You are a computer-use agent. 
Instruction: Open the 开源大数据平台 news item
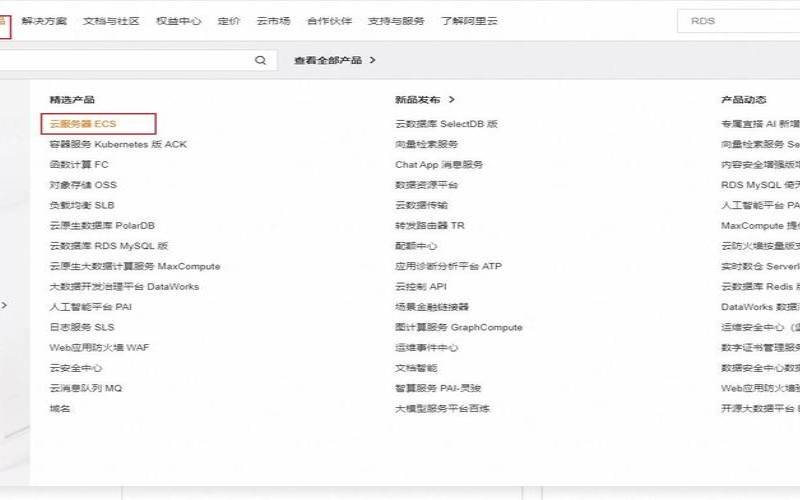(x=760, y=409)
